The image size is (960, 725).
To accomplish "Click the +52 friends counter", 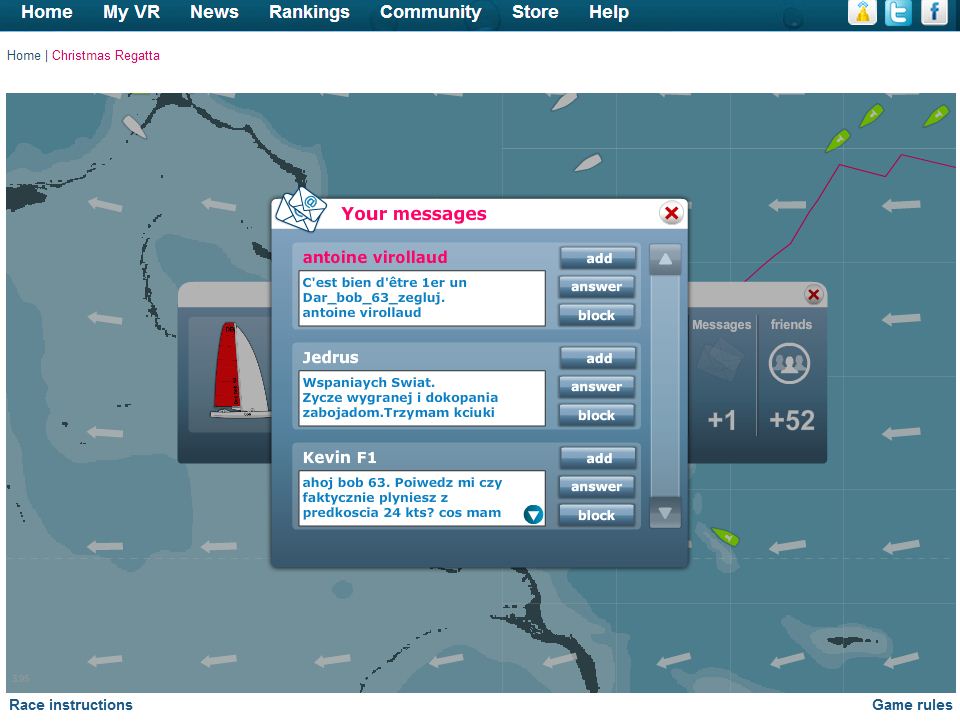I will pyautogui.click(x=792, y=421).
